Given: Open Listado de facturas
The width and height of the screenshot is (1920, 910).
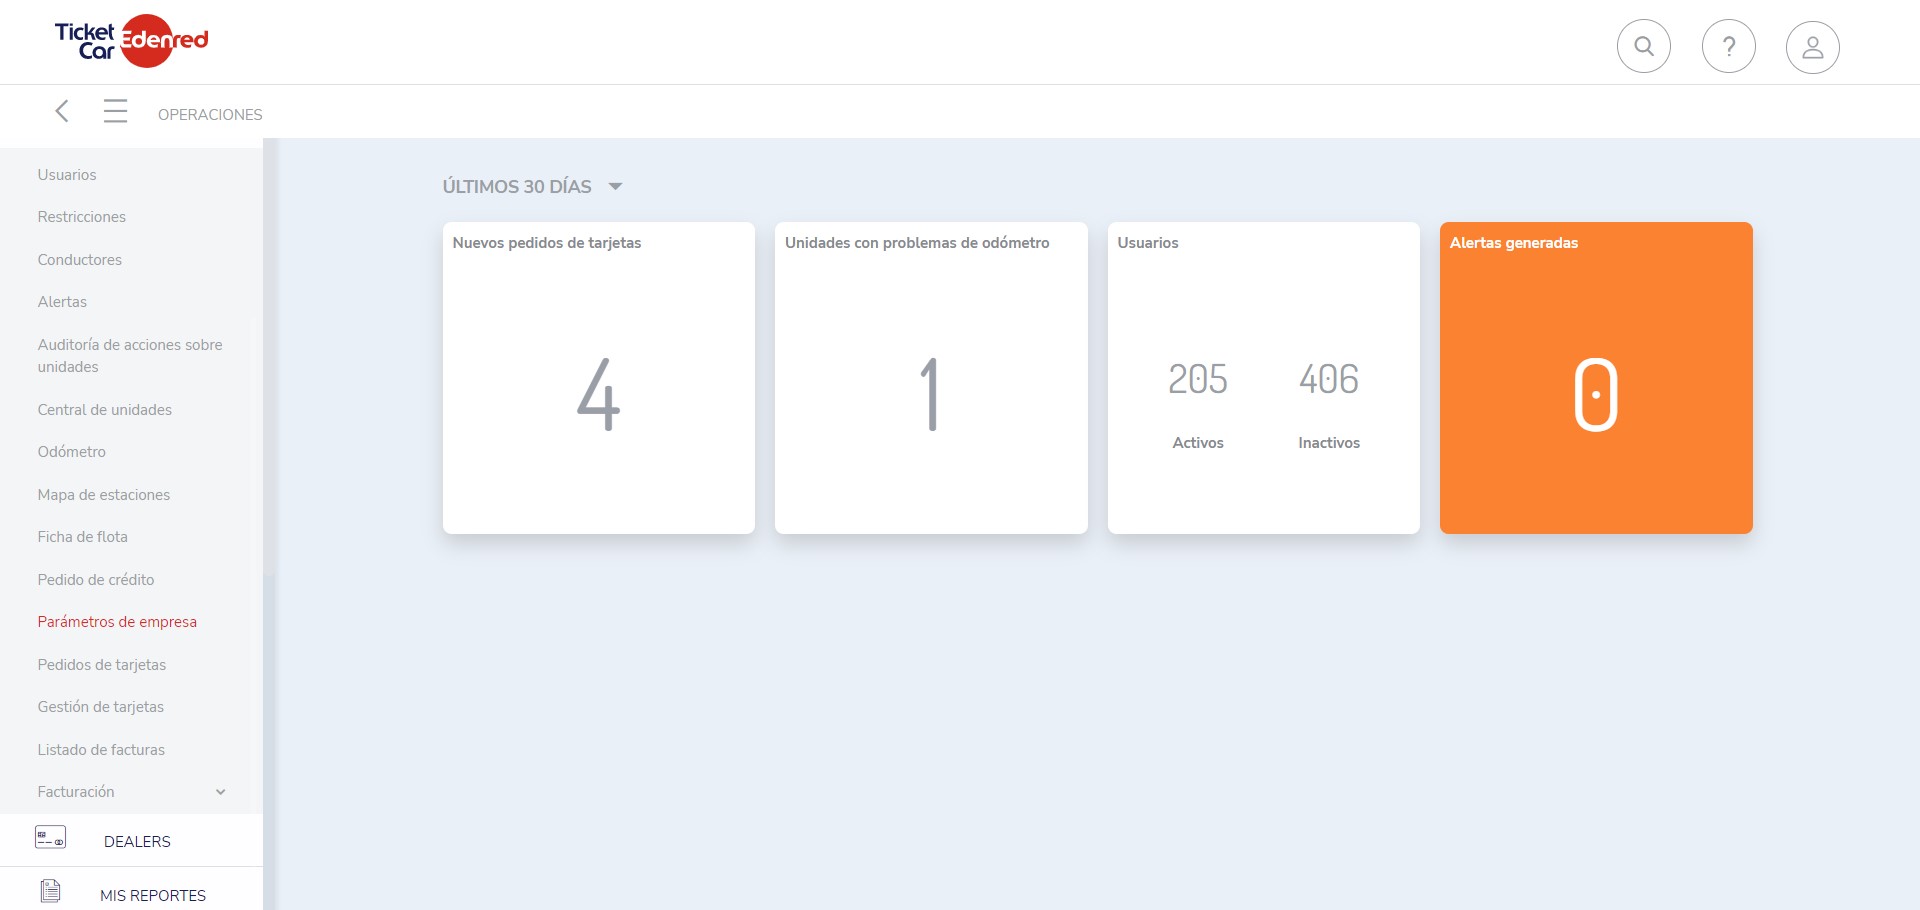Looking at the screenshot, I should (x=101, y=750).
